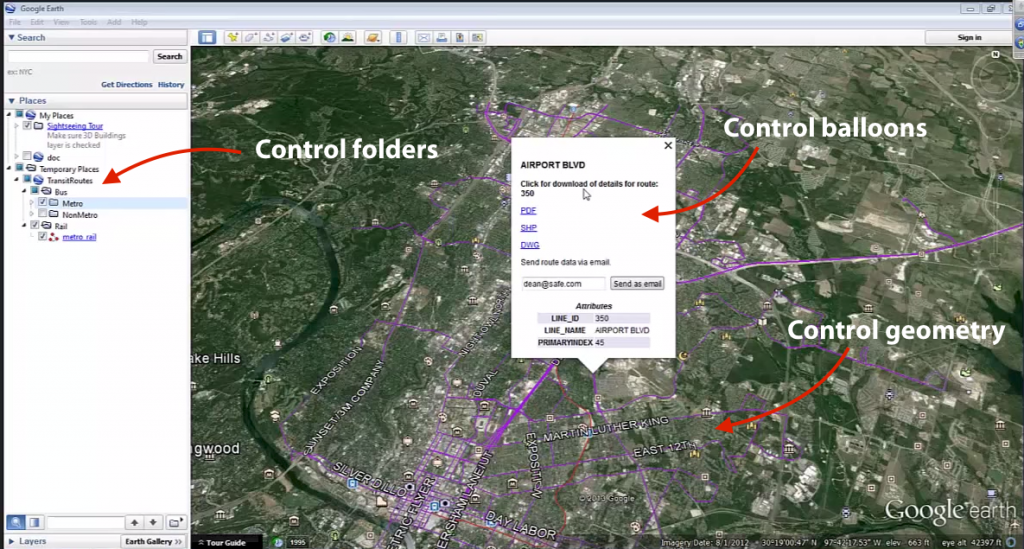Open the File menu
Viewport: 1024px width, 549px height.
coord(15,22)
